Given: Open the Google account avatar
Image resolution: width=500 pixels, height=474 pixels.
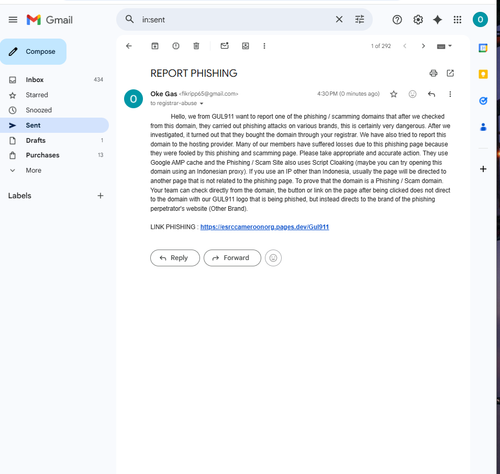Looking at the screenshot, I should (480, 20).
